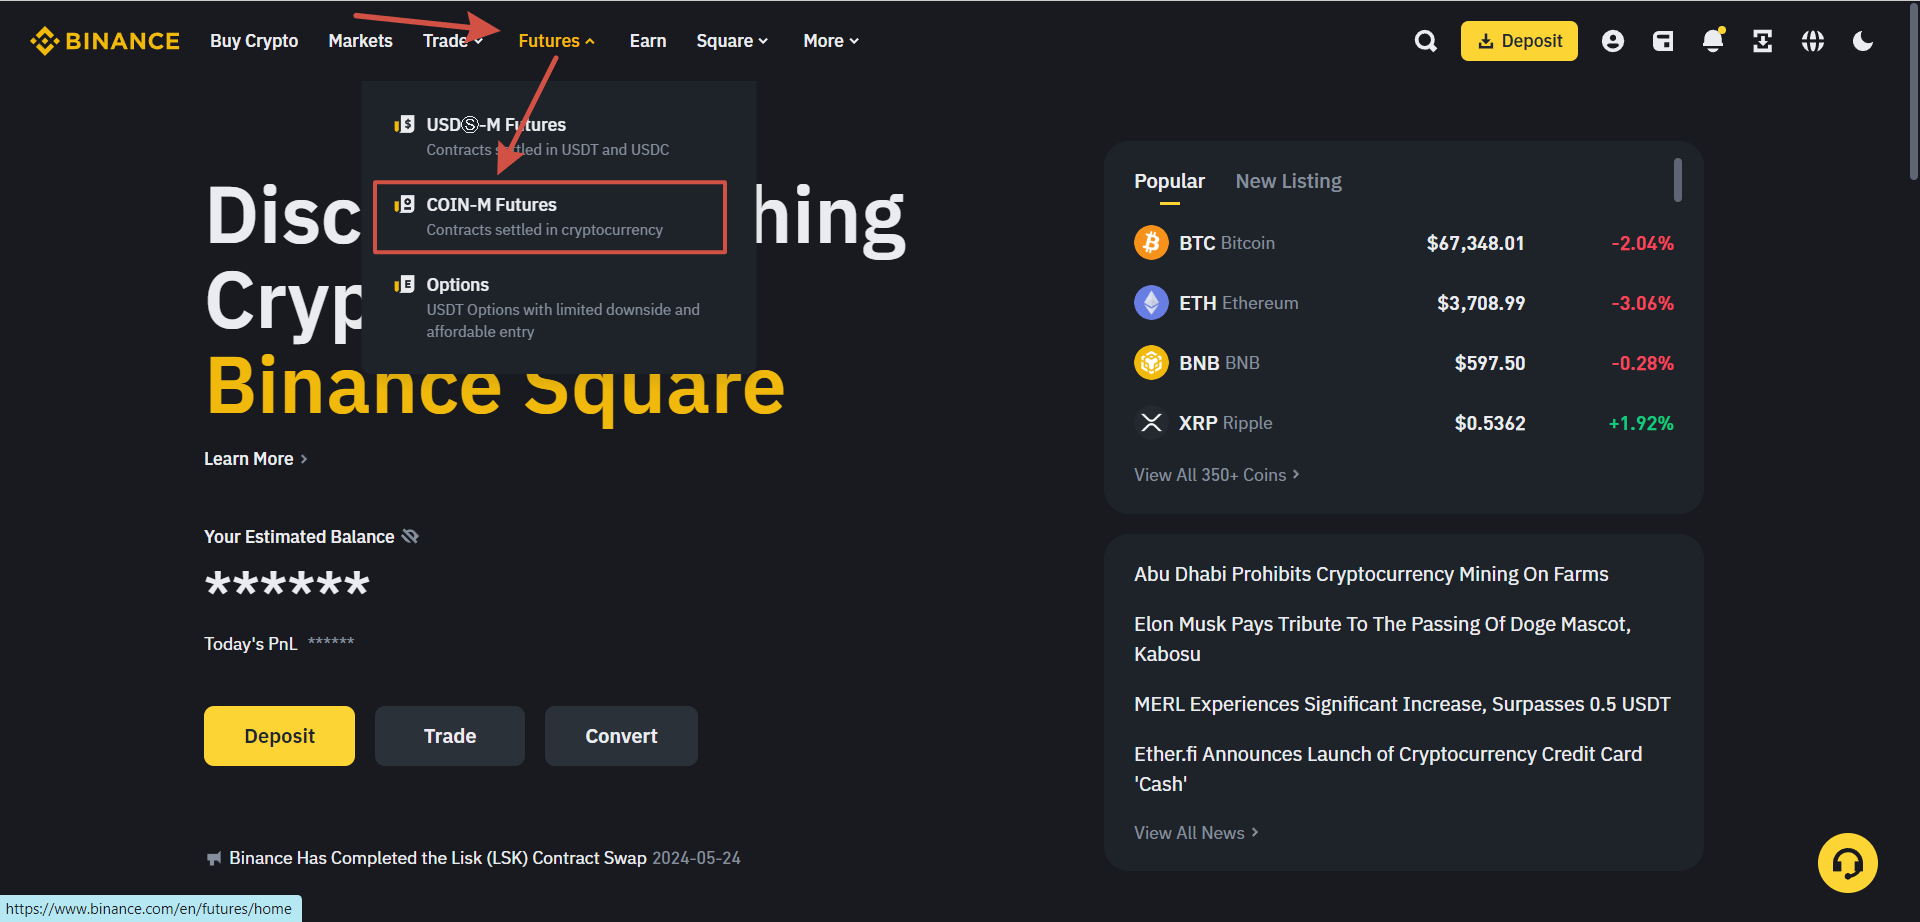Image resolution: width=1920 pixels, height=922 pixels.
Task: Expand the Square dropdown menu
Action: coord(732,41)
